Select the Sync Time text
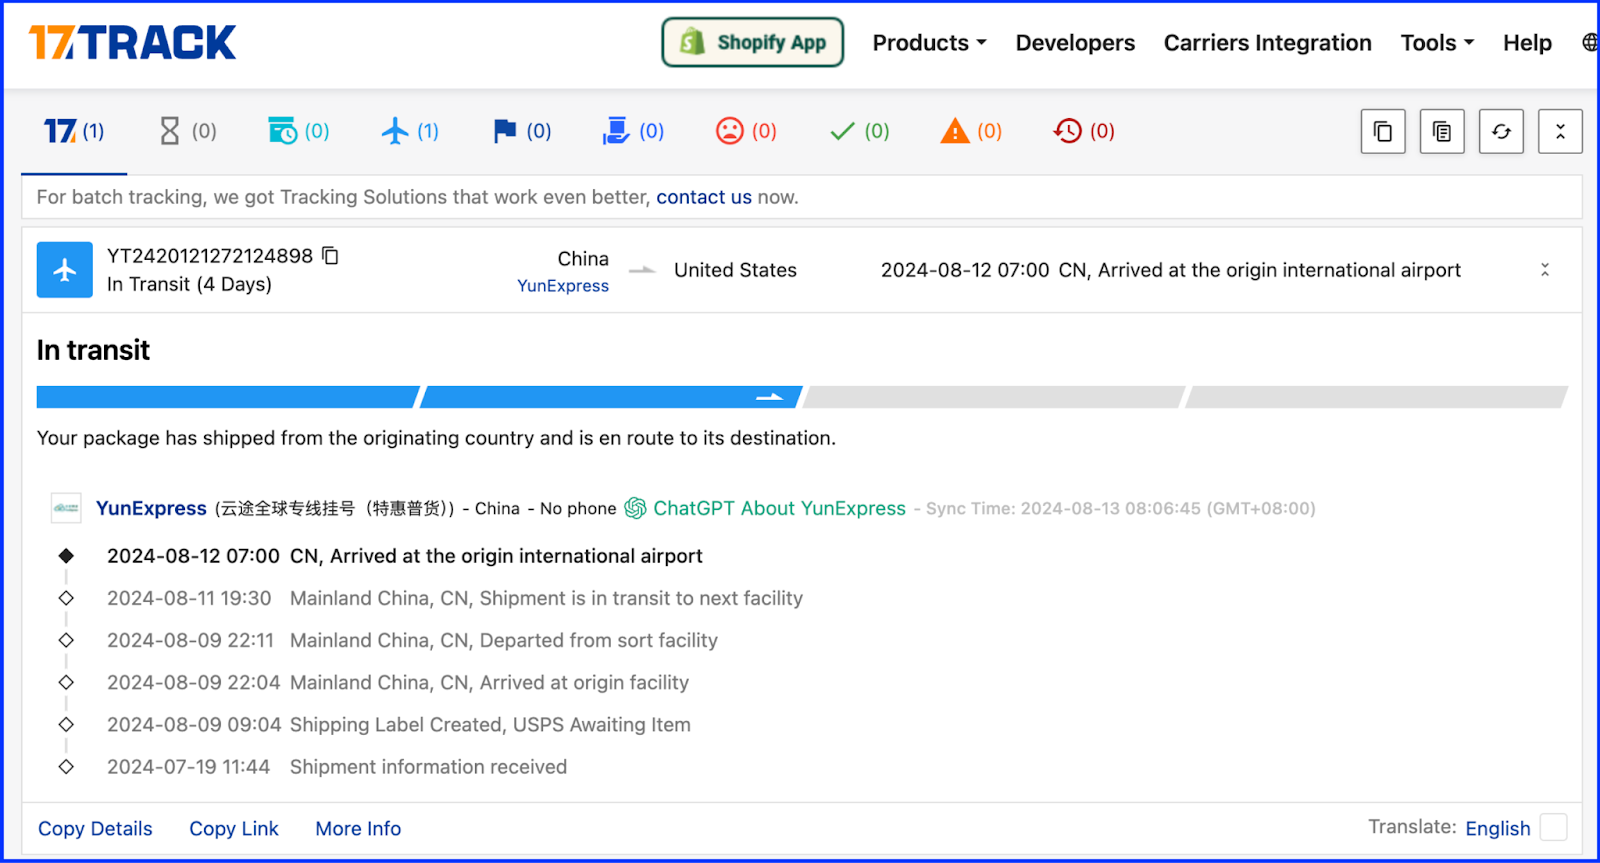The image size is (1600, 863). 1120,508
